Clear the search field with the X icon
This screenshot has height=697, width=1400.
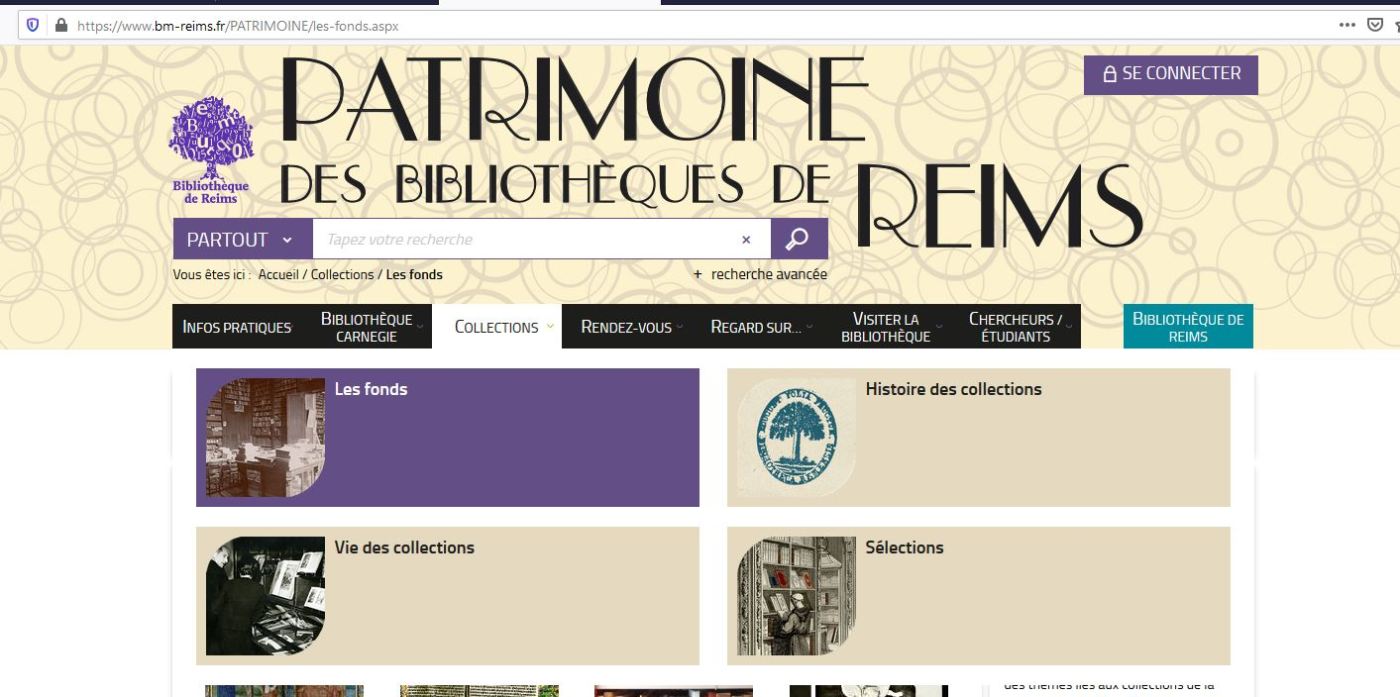[746, 240]
